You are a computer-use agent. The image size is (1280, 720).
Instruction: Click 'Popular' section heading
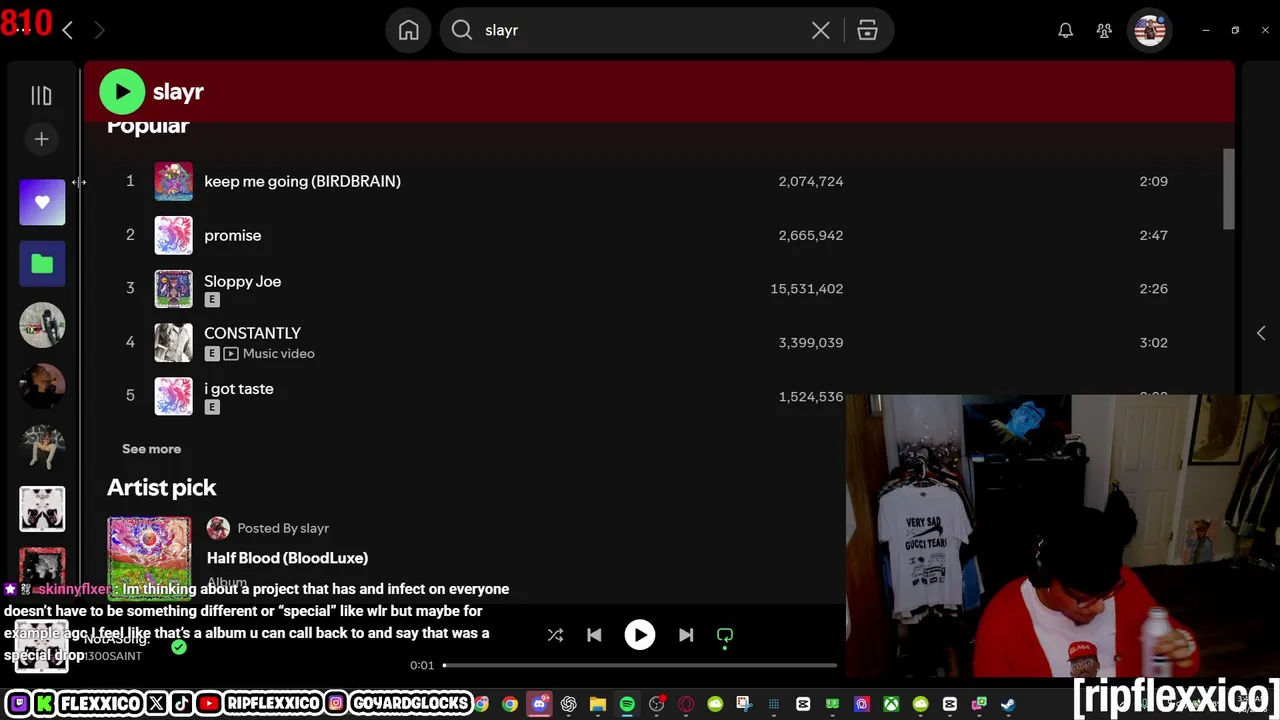pyautogui.click(x=148, y=126)
